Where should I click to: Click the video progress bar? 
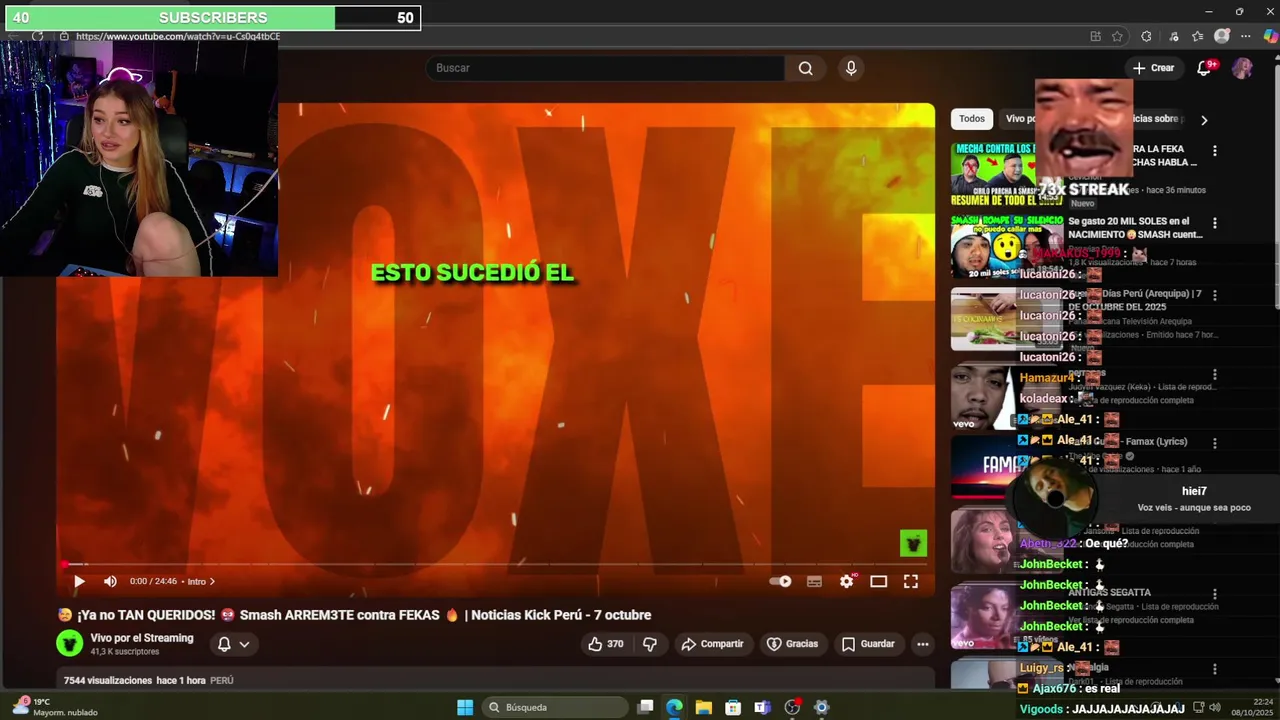(x=495, y=564)
